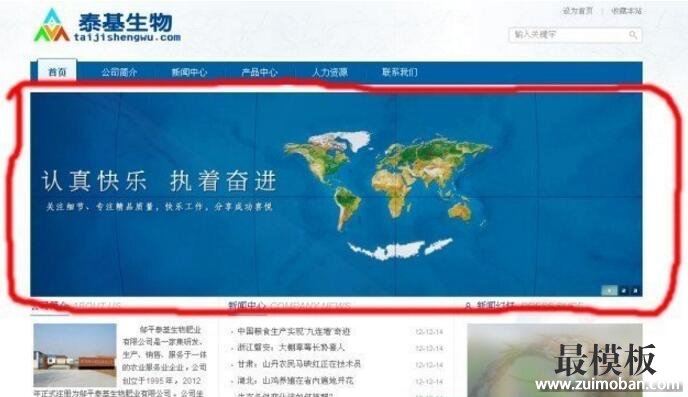Image resolution: width=688 pixels, height=397 pixels.
Task: Click the 收藏本站 link
Action: (627, 11)
